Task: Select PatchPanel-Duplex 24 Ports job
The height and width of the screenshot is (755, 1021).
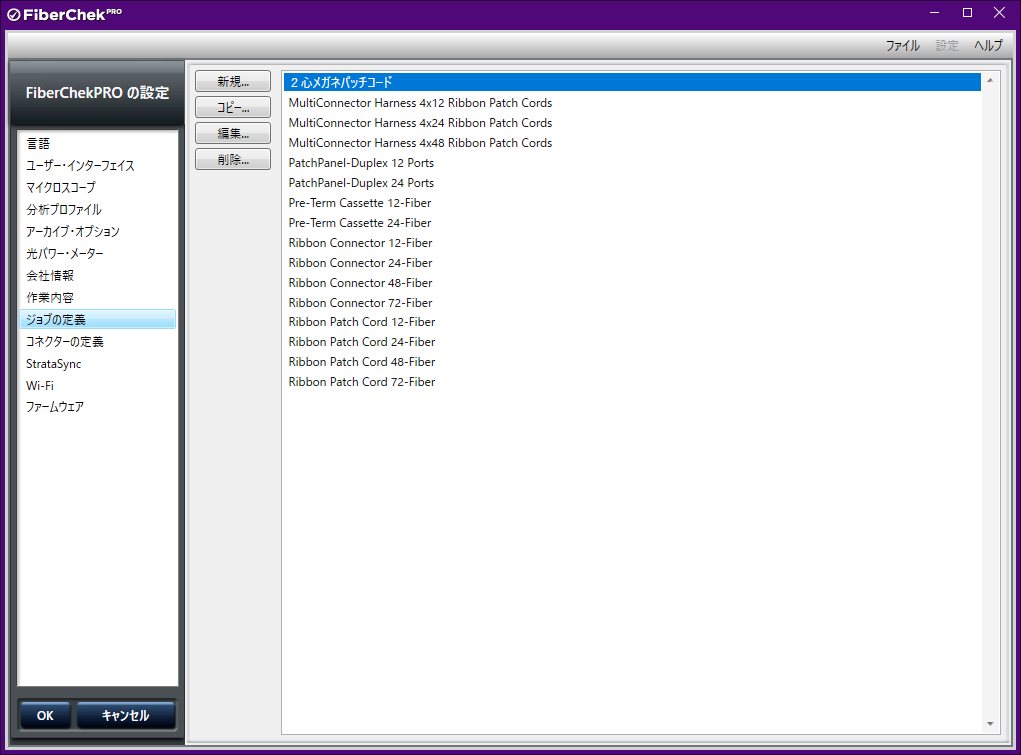Action: [632, 183]
